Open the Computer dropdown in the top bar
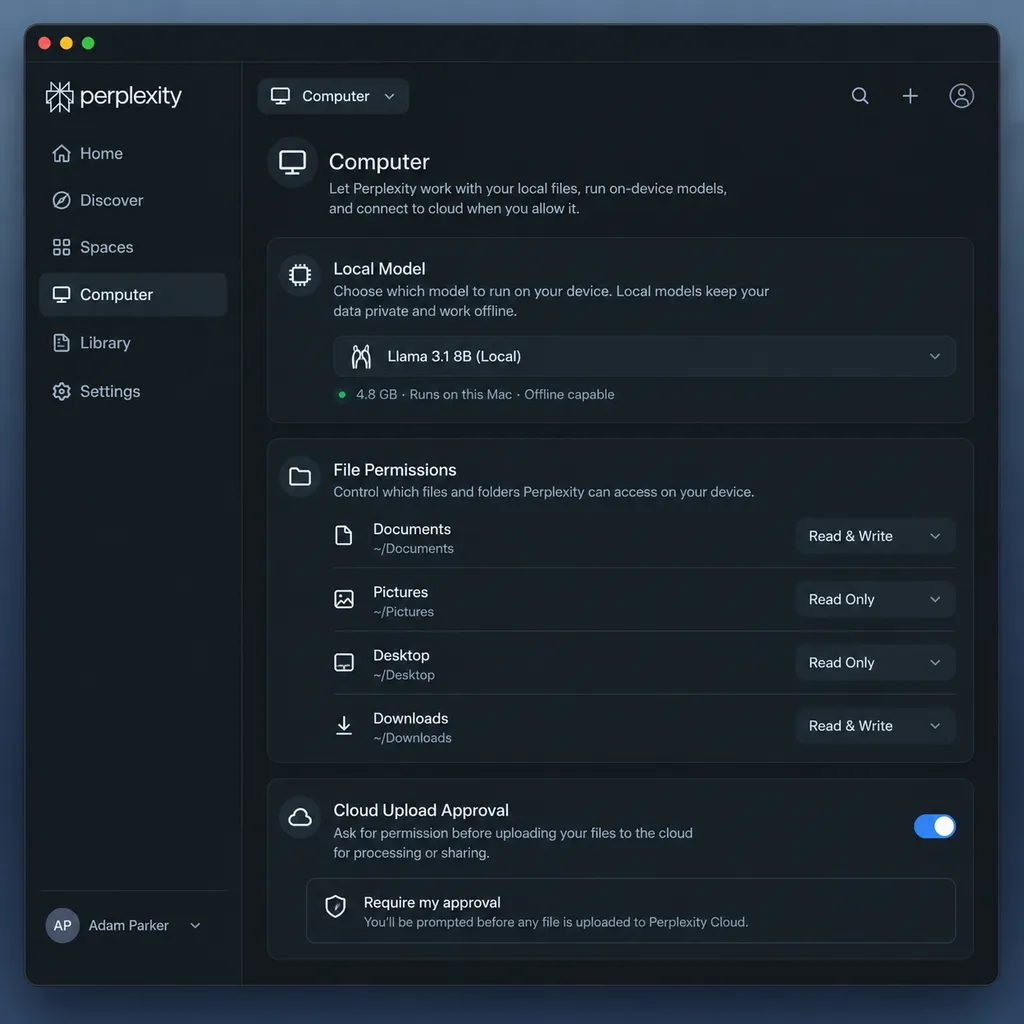Viewport: 1024px width, 1024px height. tap(333, 96)
